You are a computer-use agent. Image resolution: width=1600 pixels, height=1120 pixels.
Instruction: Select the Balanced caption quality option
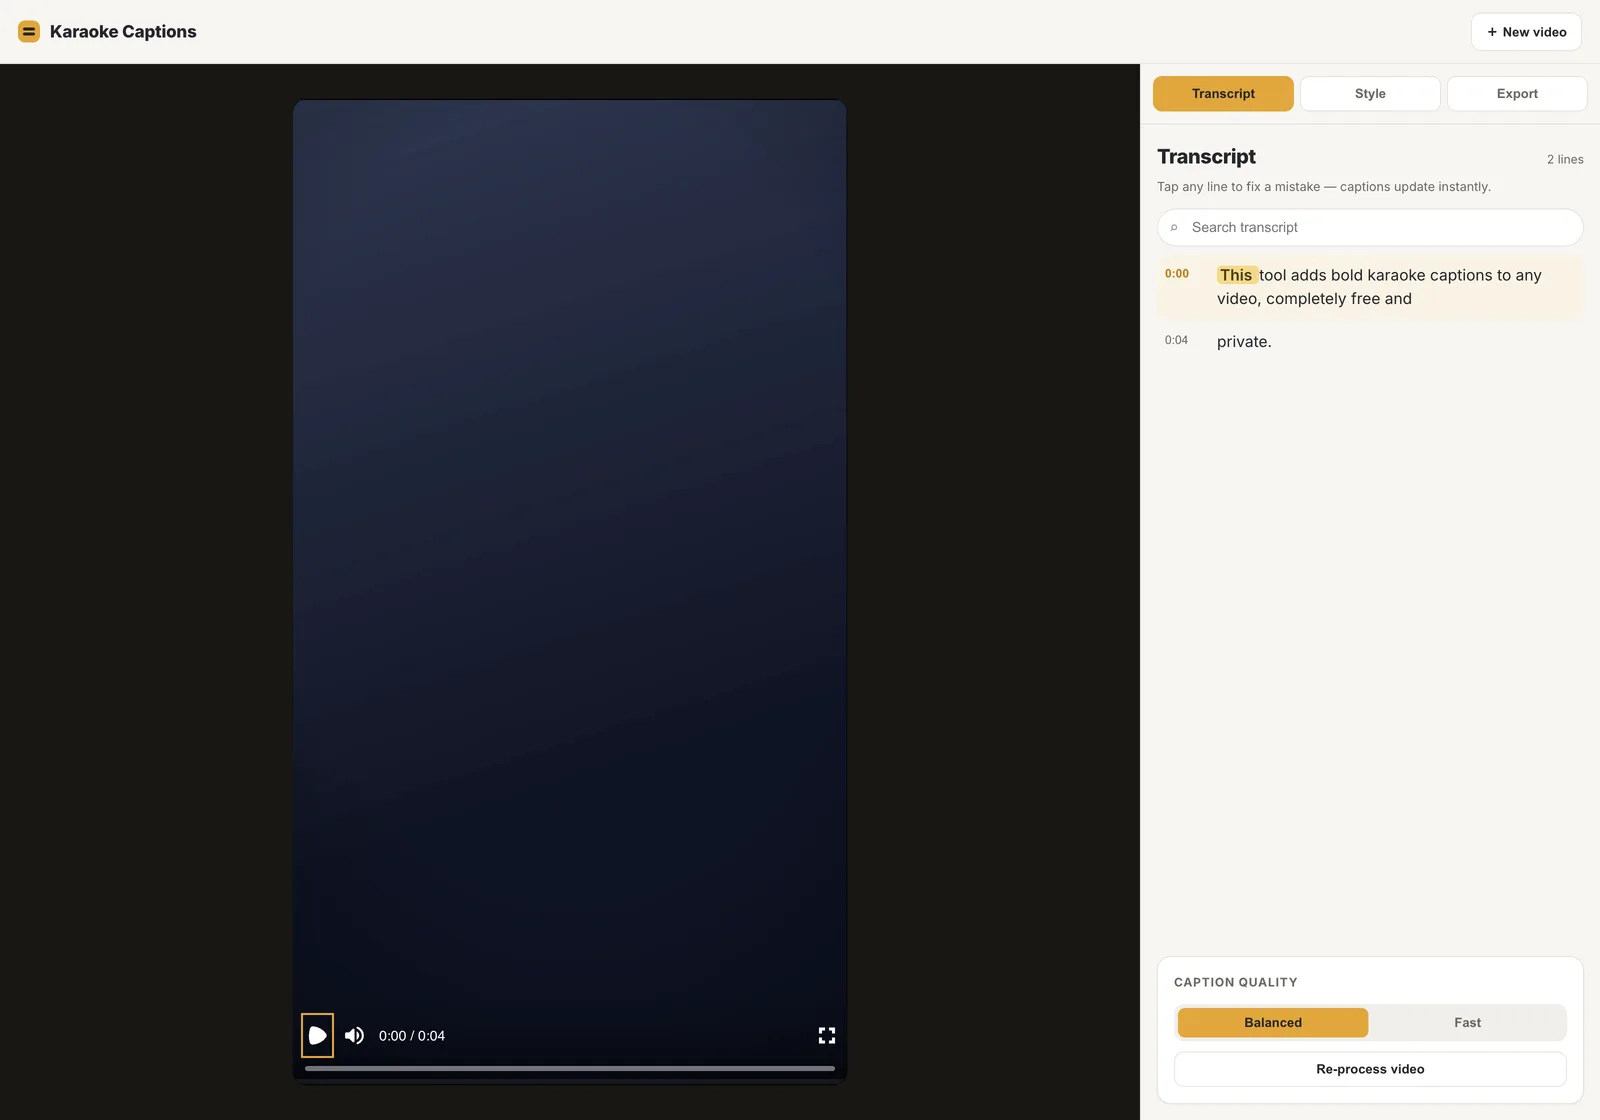coord(1273,1022)
